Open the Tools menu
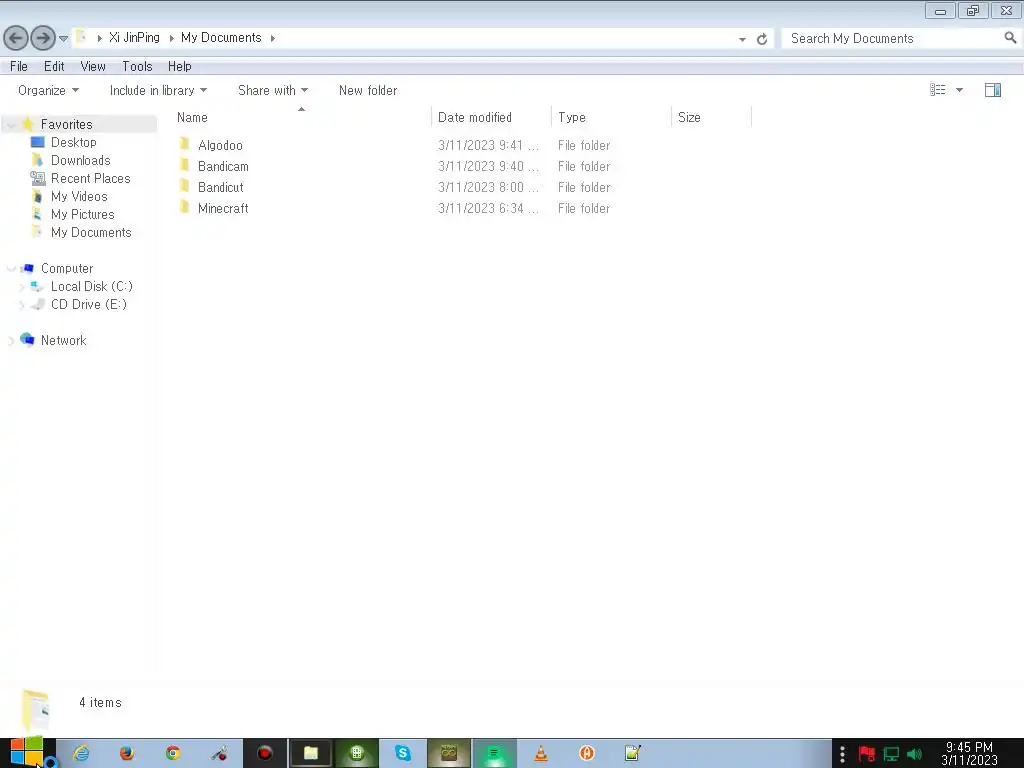Screen dimensions: 1024x768 click(x=137, y=67)
